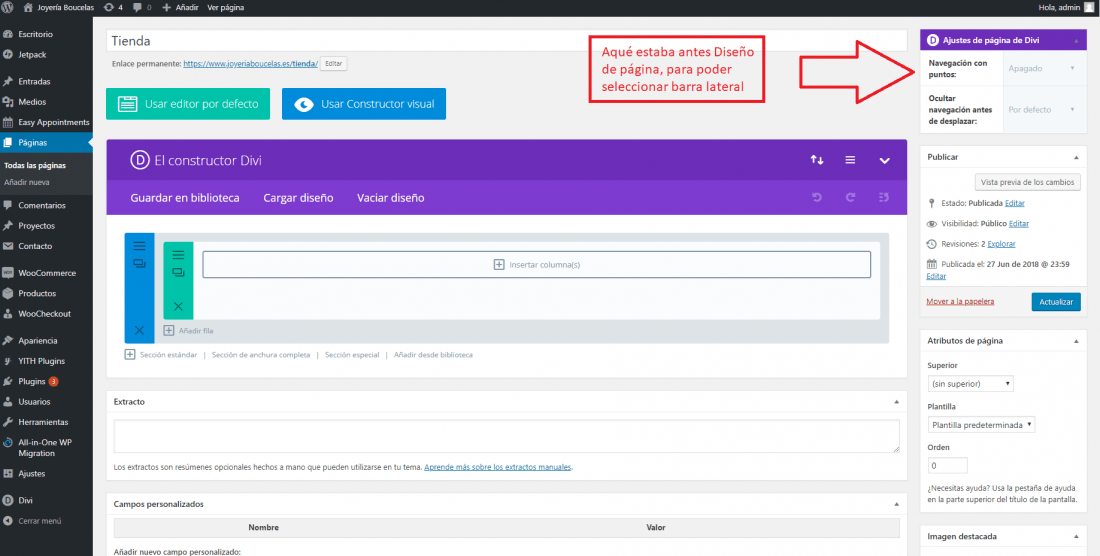Duplicate the green row via clone icon
This screenshot has height=556, width=1100.
pyautogui.click(x=178, y=272)
